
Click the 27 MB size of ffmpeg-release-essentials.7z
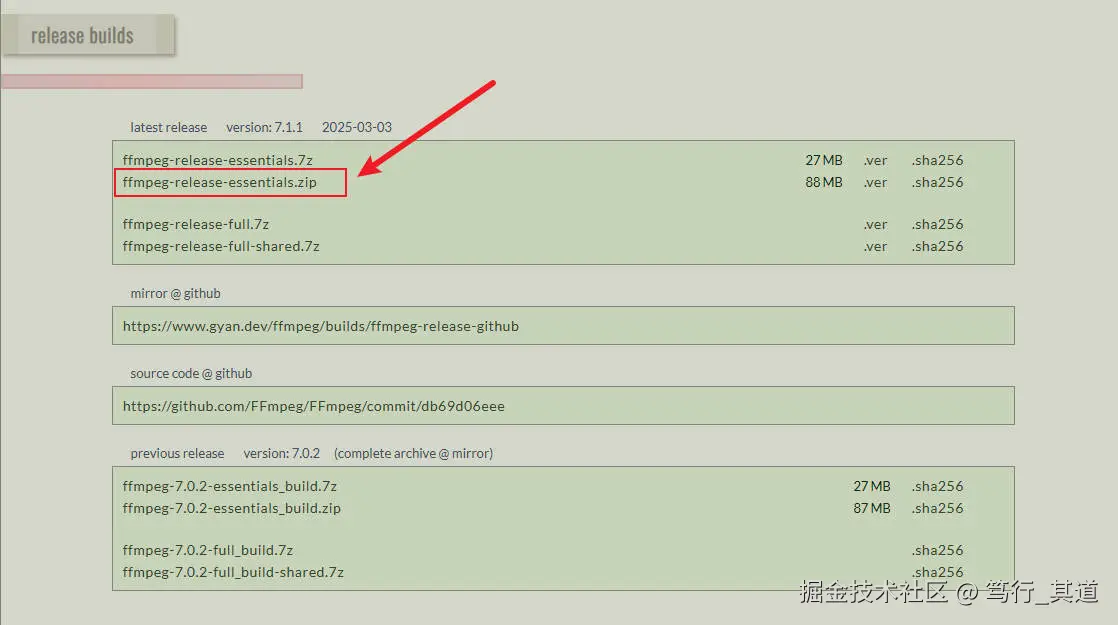coord(824,160)
